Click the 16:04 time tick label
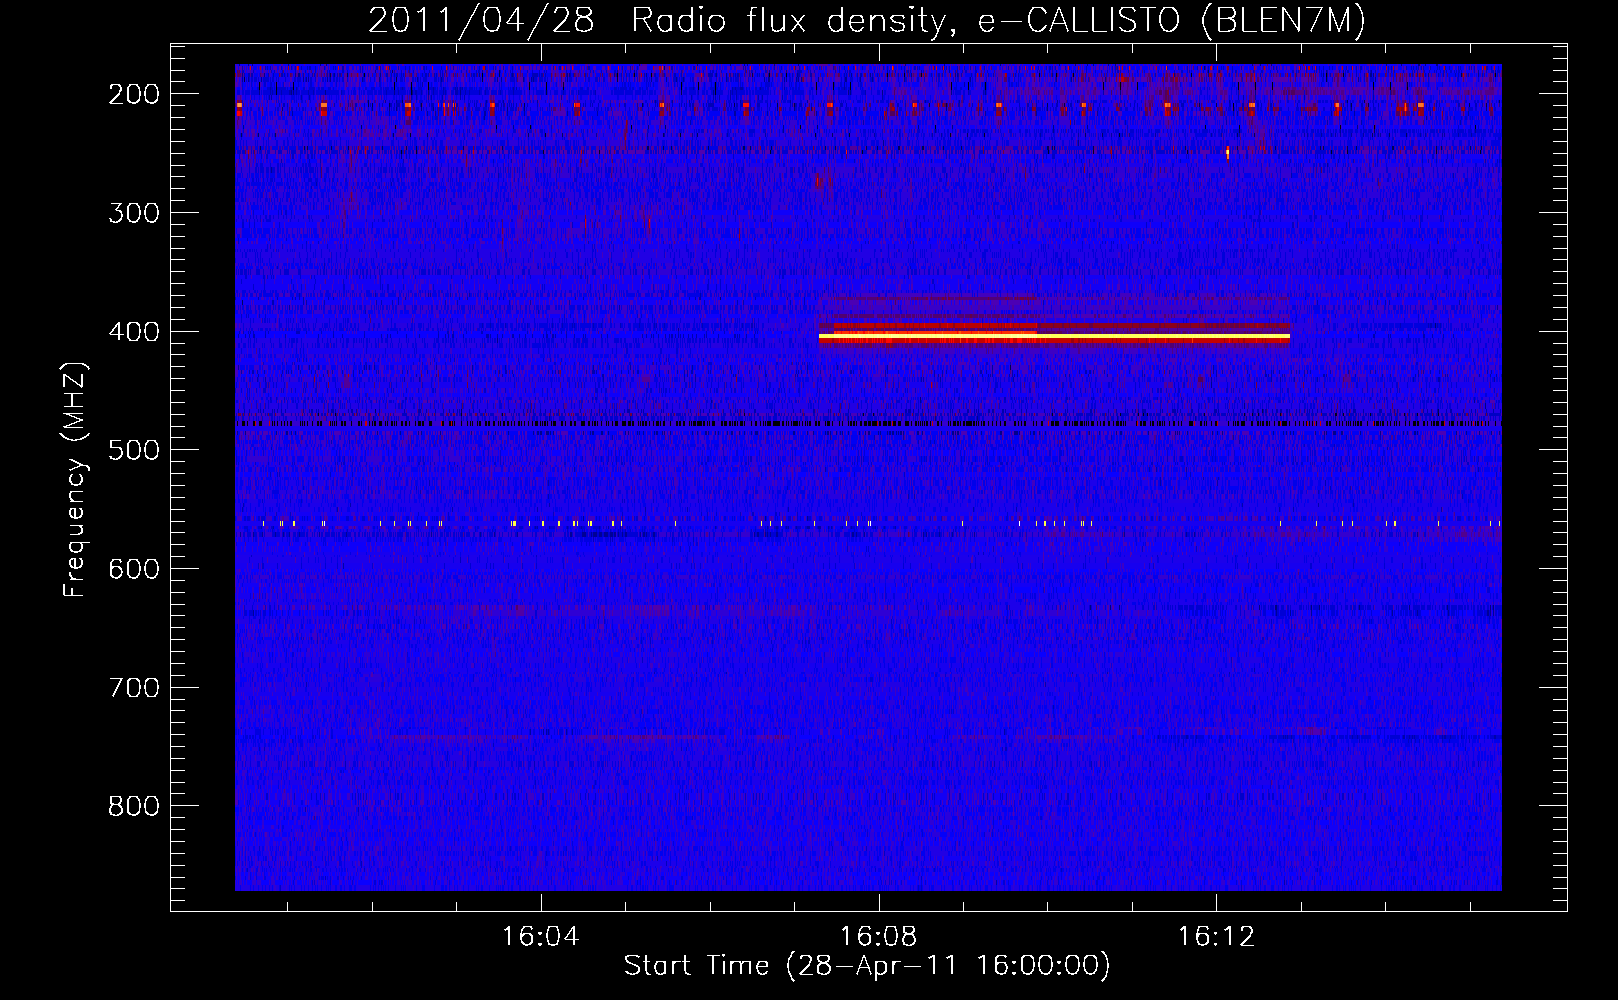 pyautogui.click(x=541, y=937)
